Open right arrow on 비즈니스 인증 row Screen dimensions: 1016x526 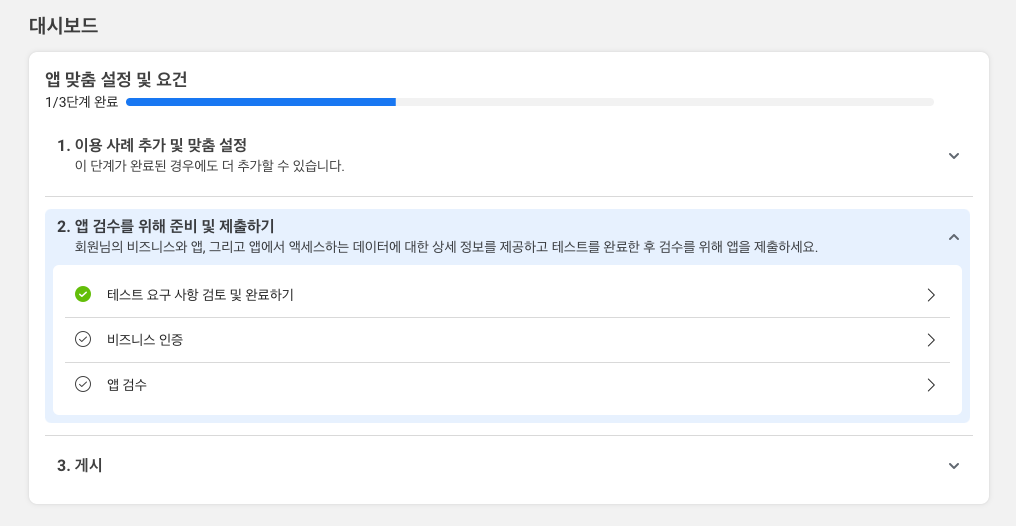[x=931, y=340]
